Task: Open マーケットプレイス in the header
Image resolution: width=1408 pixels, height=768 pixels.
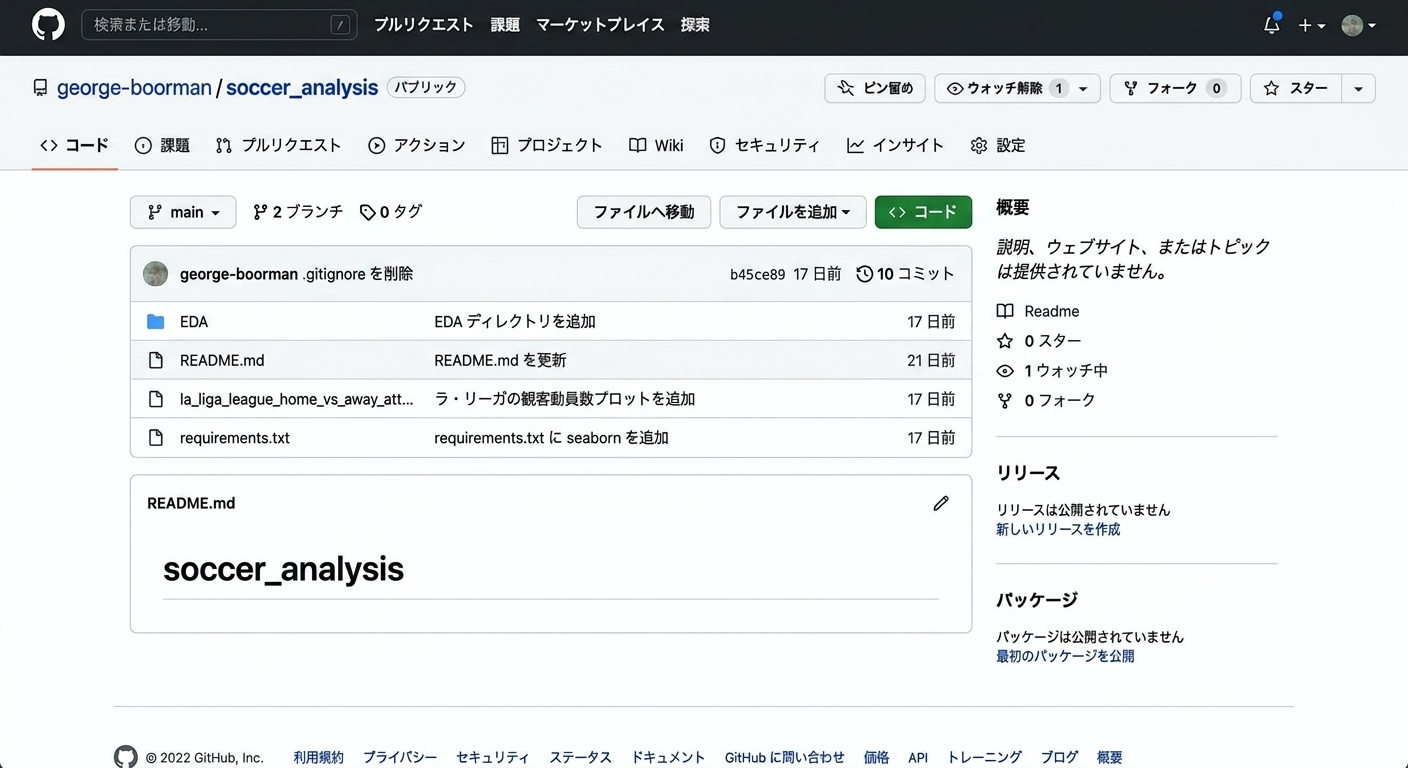Action: pos(600,25)
